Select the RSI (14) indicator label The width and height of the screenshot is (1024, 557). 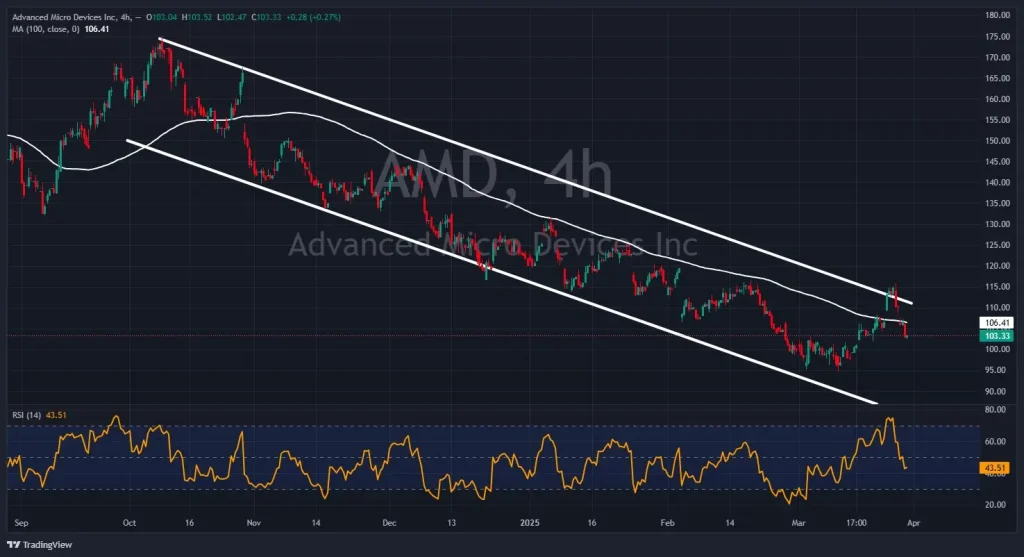tap(27, 415)
